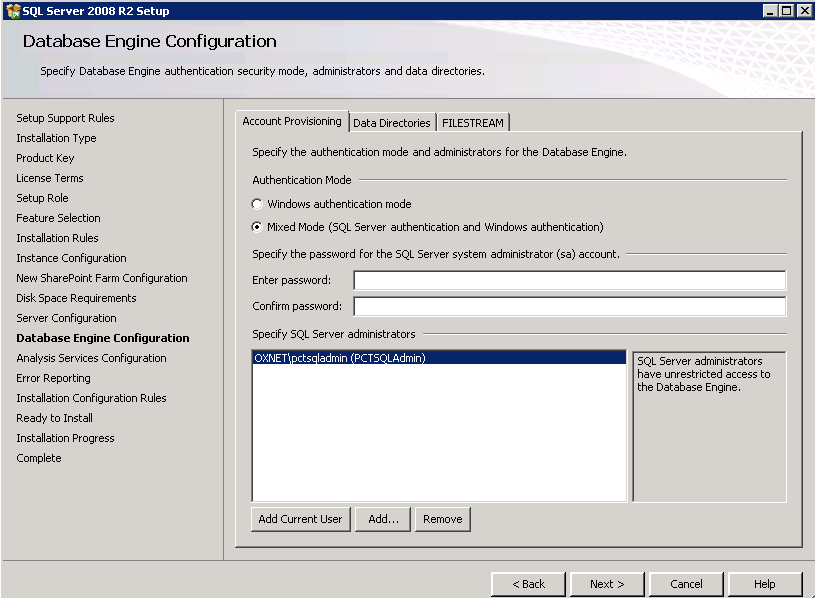
Task: Proceed with the Next button
Action: 607,584
